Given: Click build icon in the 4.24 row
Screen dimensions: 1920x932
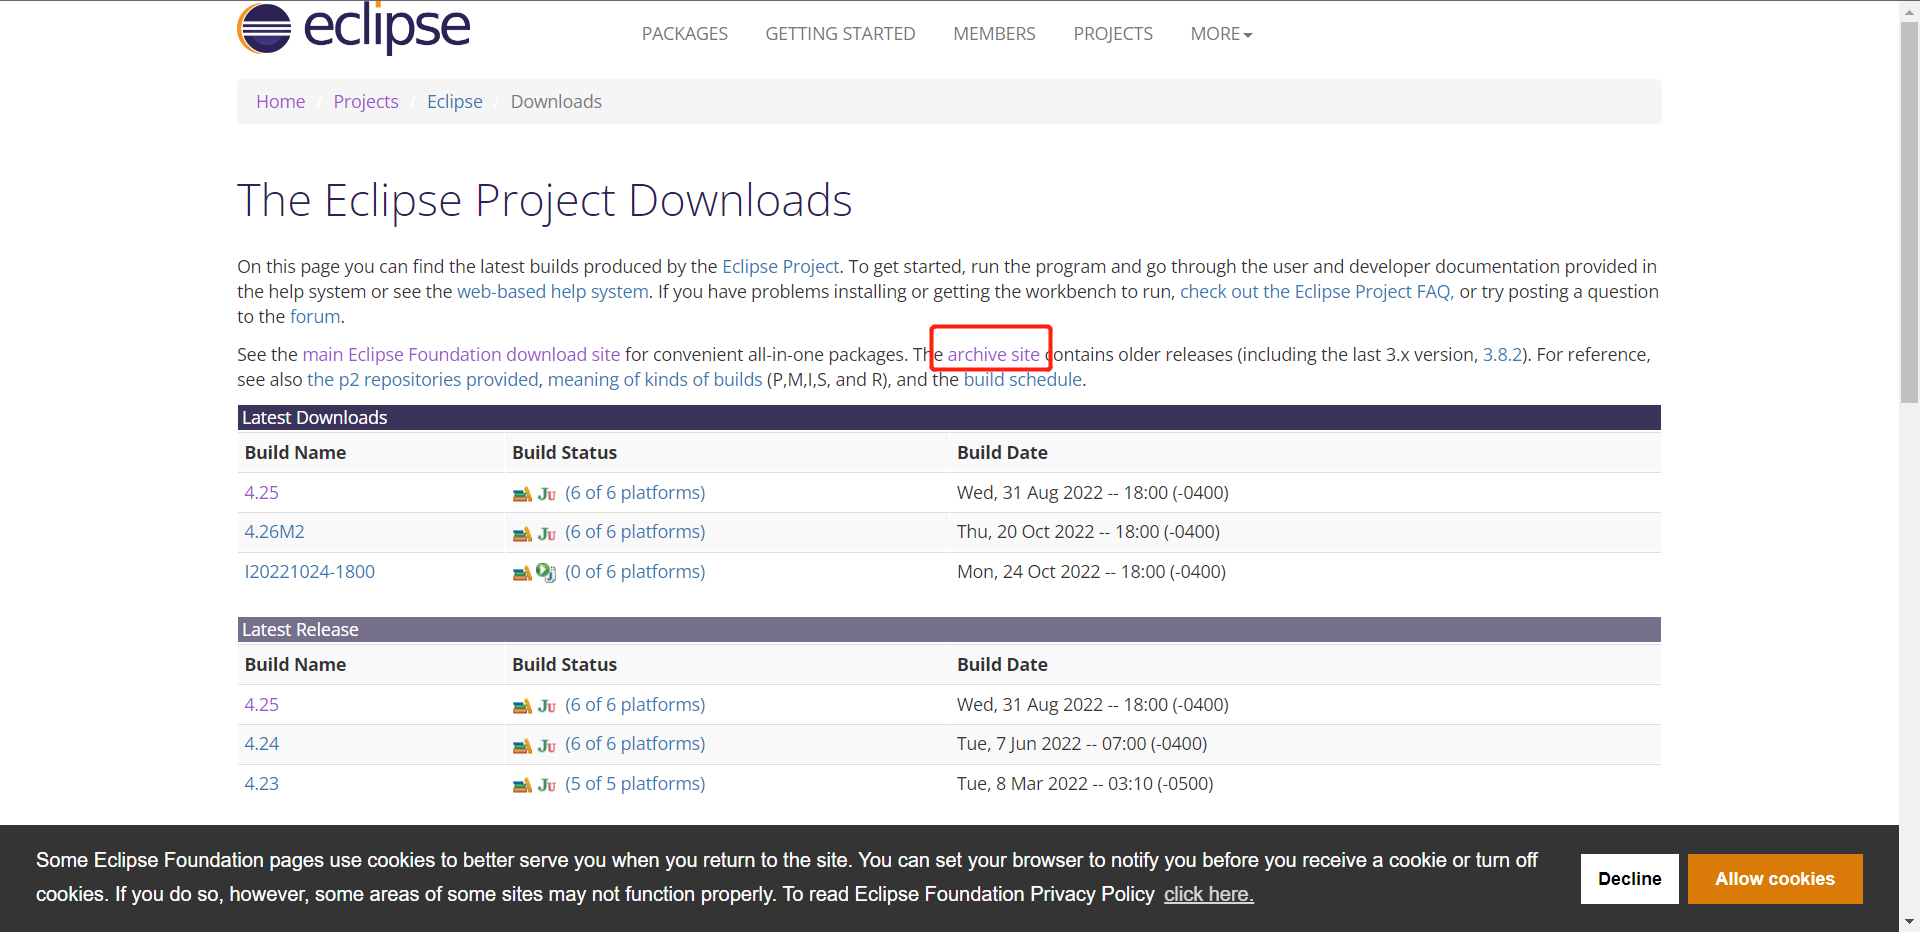Looking at the screenshot, I should coord(522,745).
